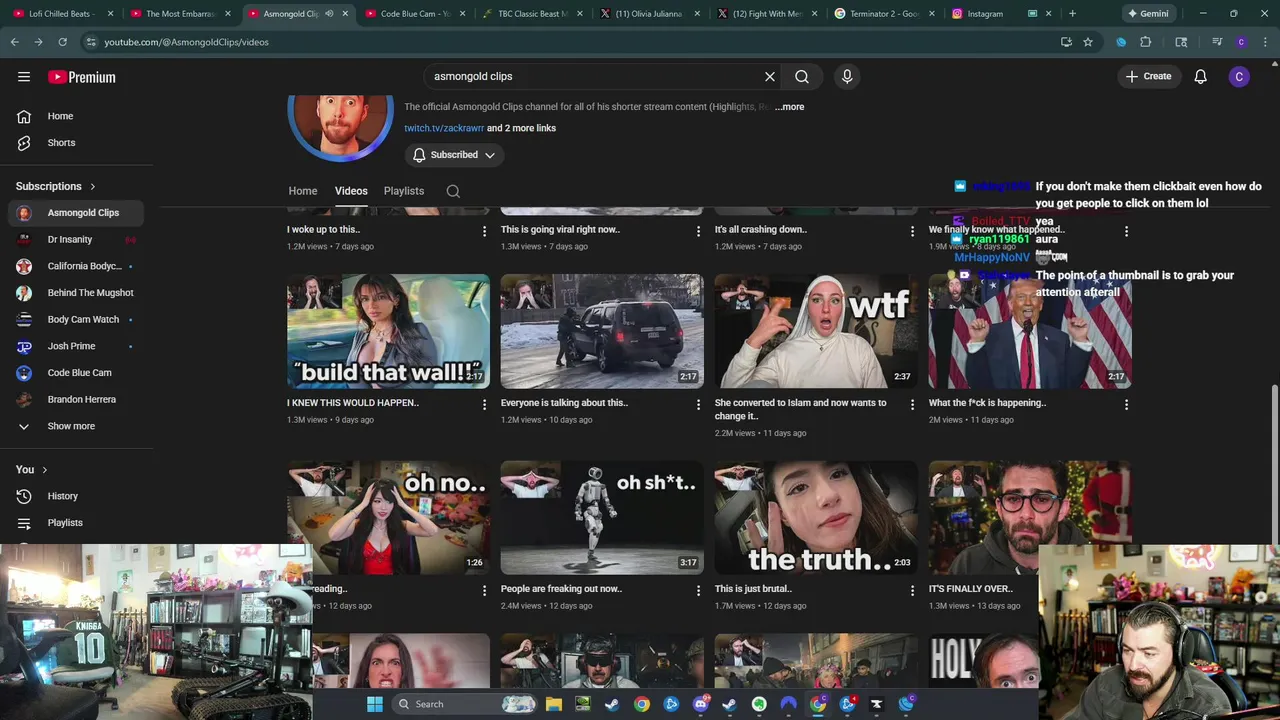This screenshot has width=1280, height=720.
Task: Expand channel description with ...more
Action: (x=789, y=106)
